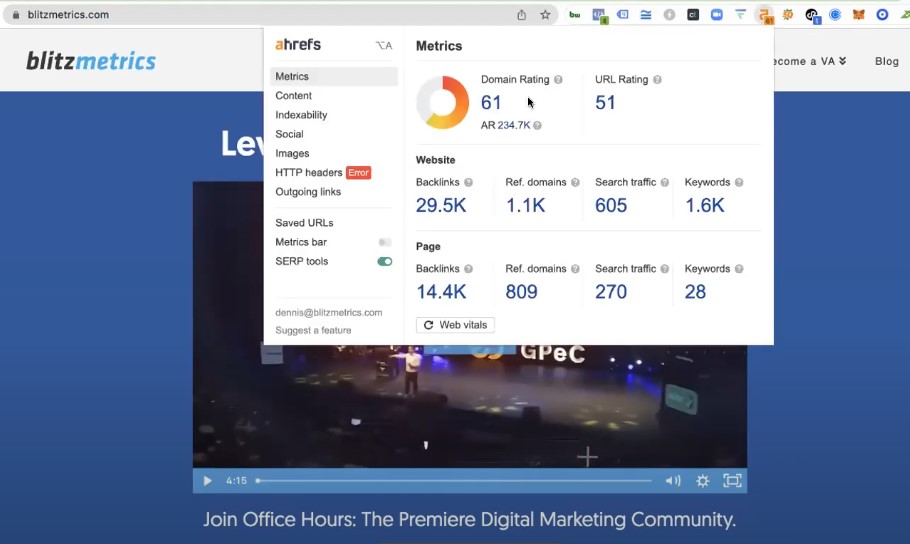
Task: Click help icon beside Website Ref. domains
Action: pos(575,182)
